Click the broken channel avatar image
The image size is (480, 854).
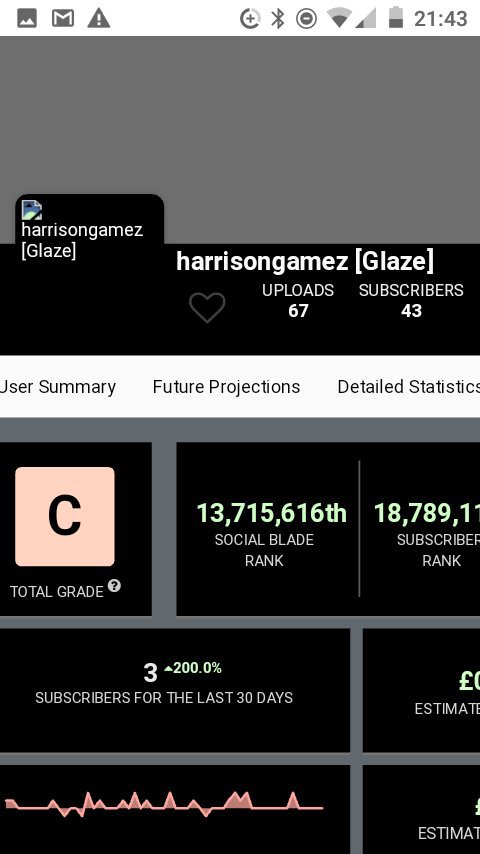coord(32,210)
